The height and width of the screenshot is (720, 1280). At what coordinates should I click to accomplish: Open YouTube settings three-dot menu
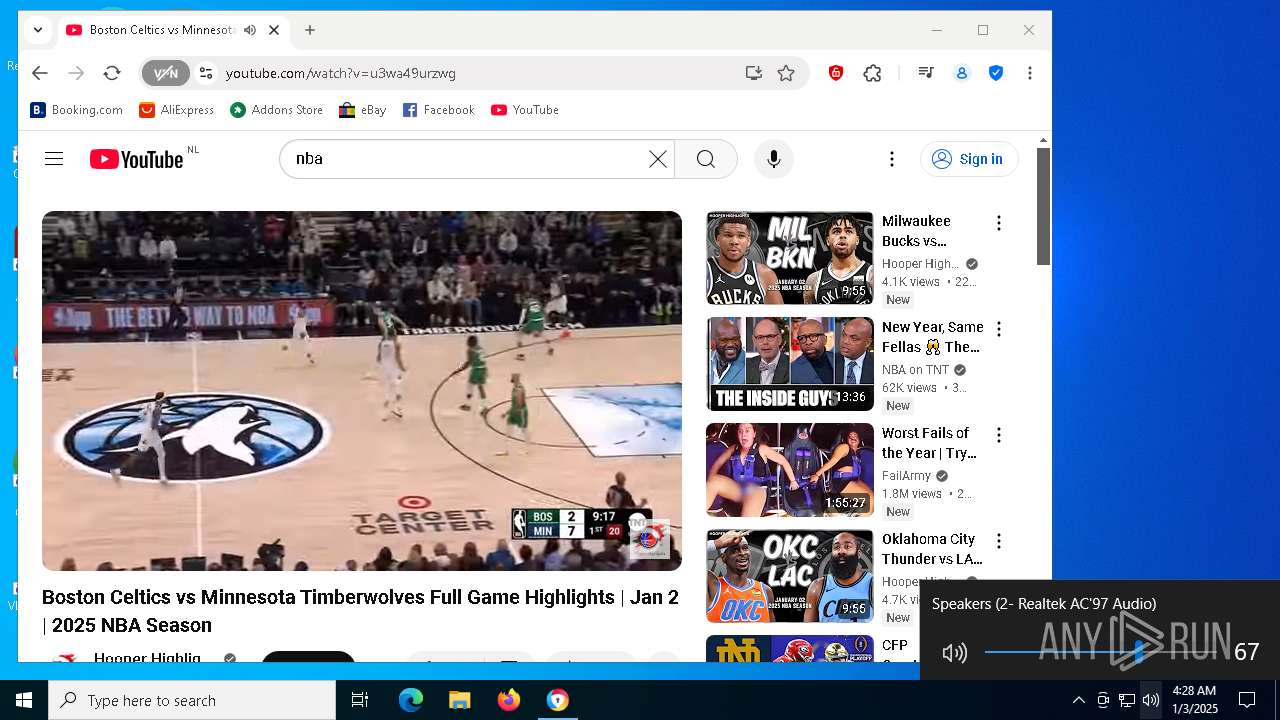pyautogui.click(x=892, y=159)
